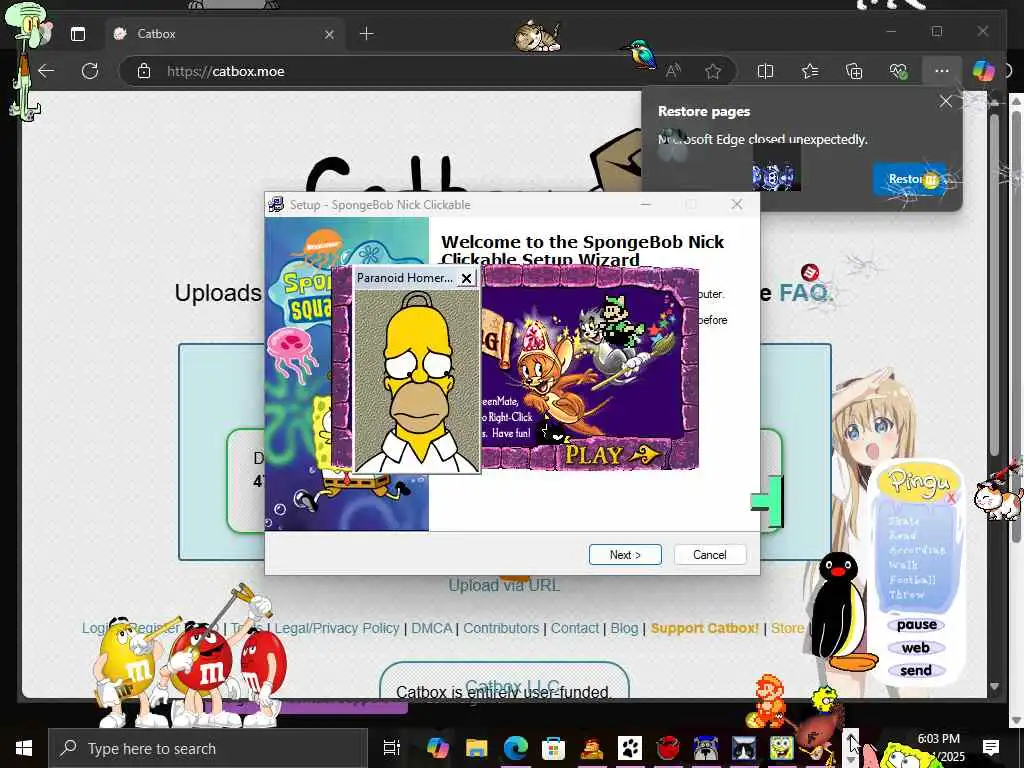Image resolution: width=1024 pixels, height=768 pixels.
Task: Click the Support Catbox! link
Action: pyautogui.click(x=705, y=628)
